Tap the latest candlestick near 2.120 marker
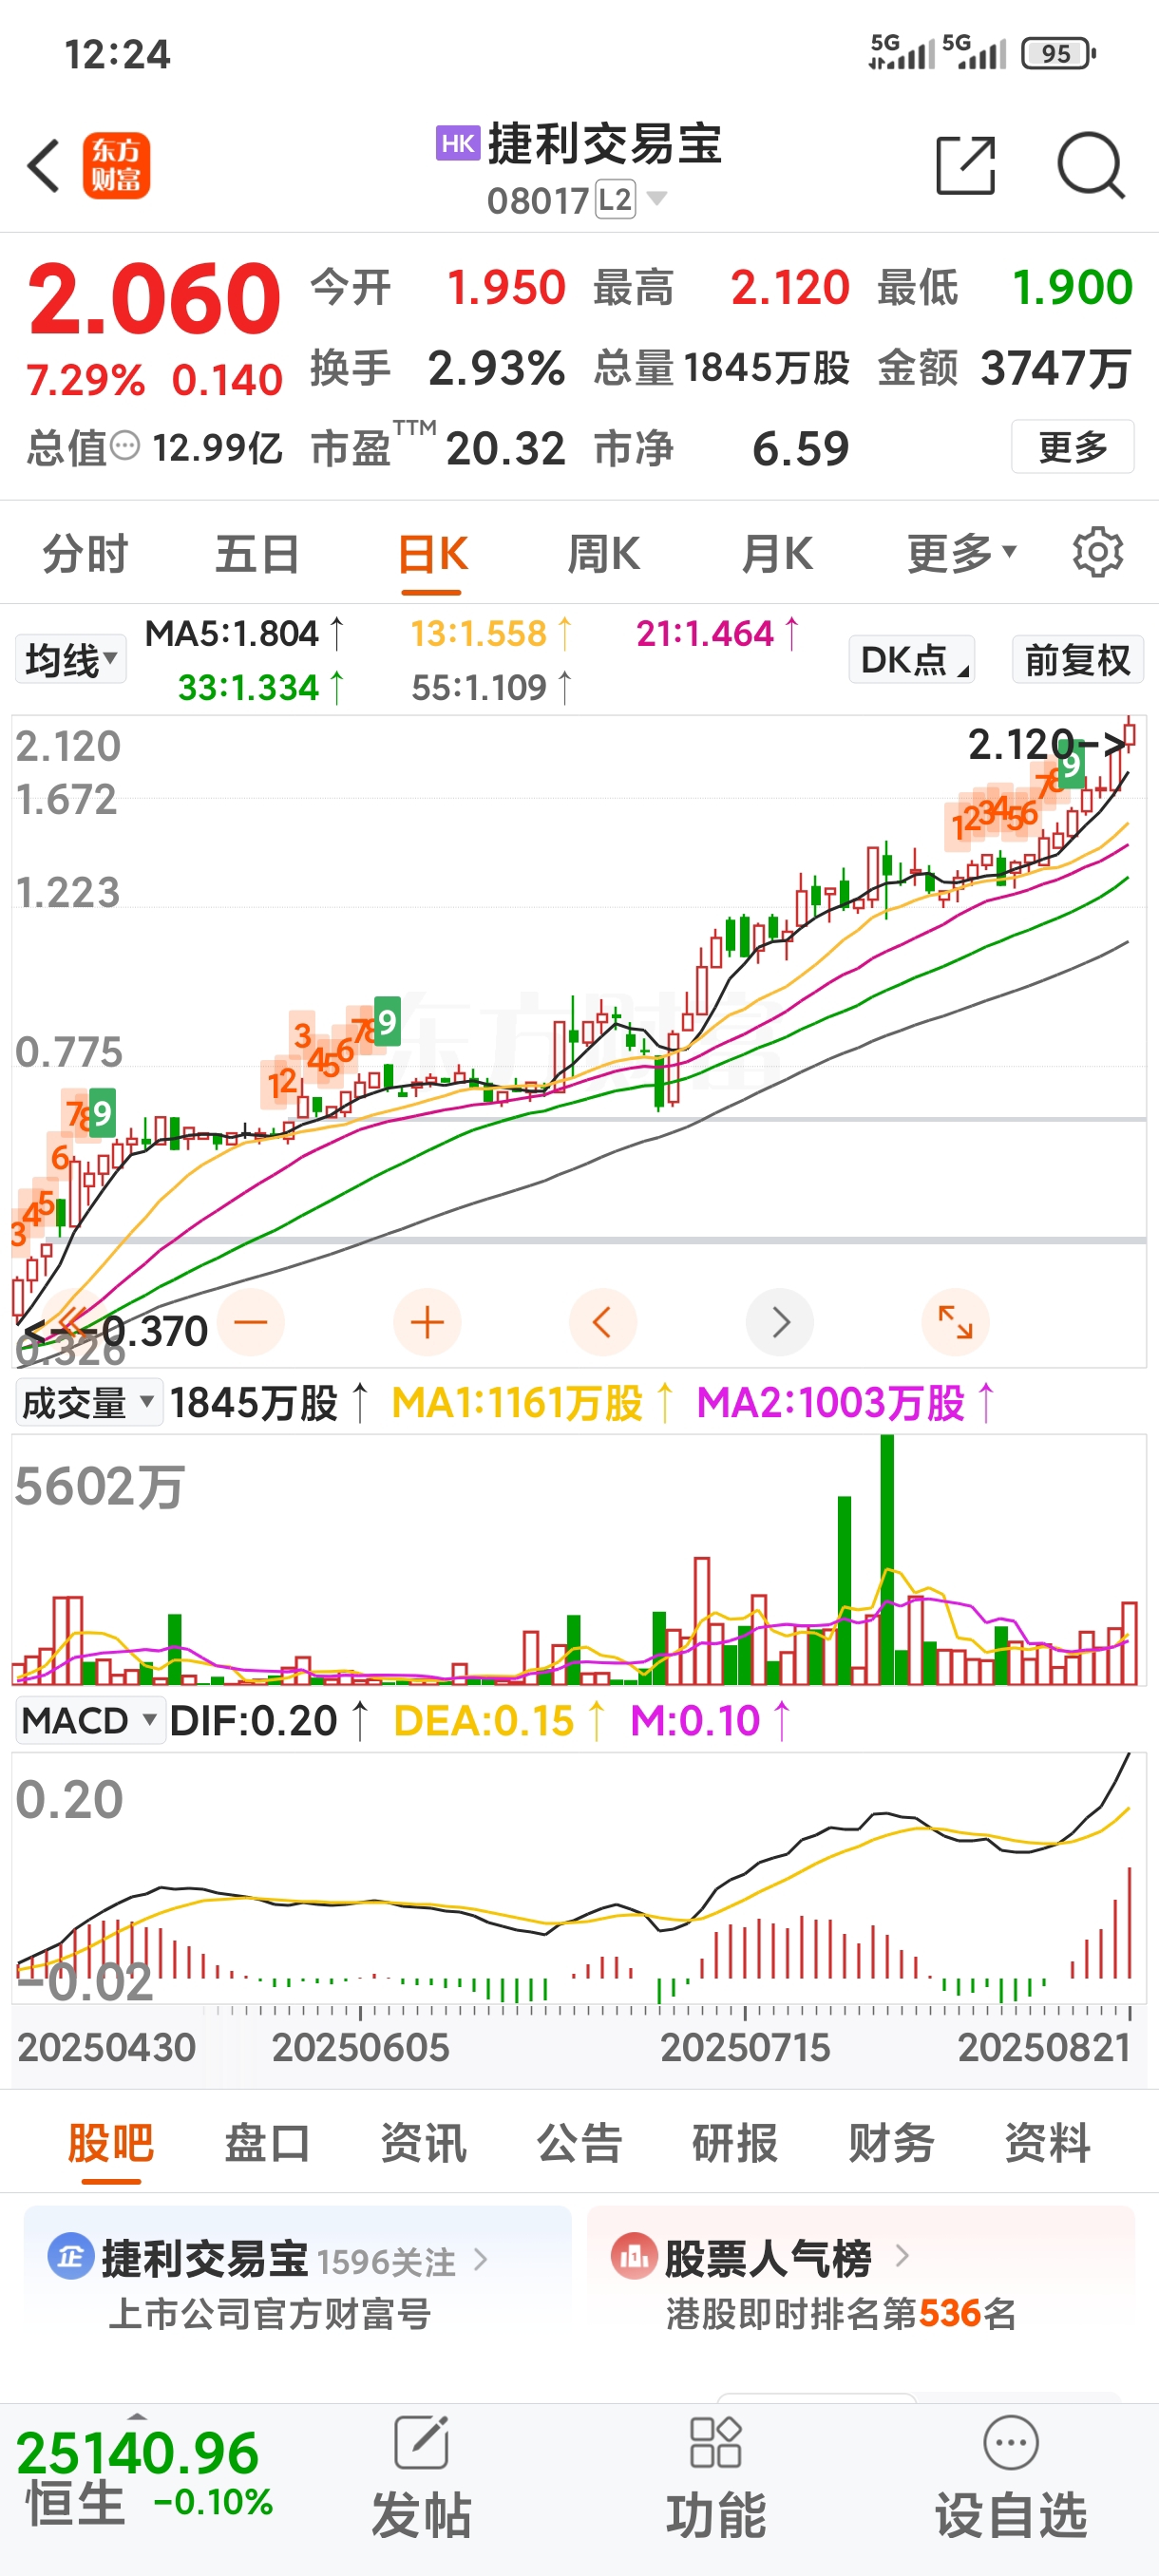1159x2576 pixels. tap(1129, 735)
